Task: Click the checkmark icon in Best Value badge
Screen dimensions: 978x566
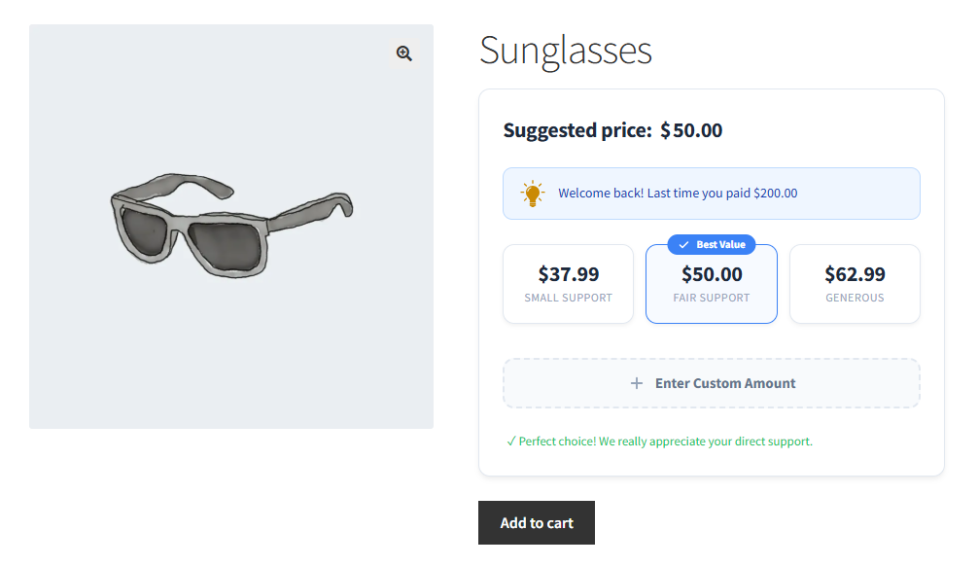Action: pos(684,245)
